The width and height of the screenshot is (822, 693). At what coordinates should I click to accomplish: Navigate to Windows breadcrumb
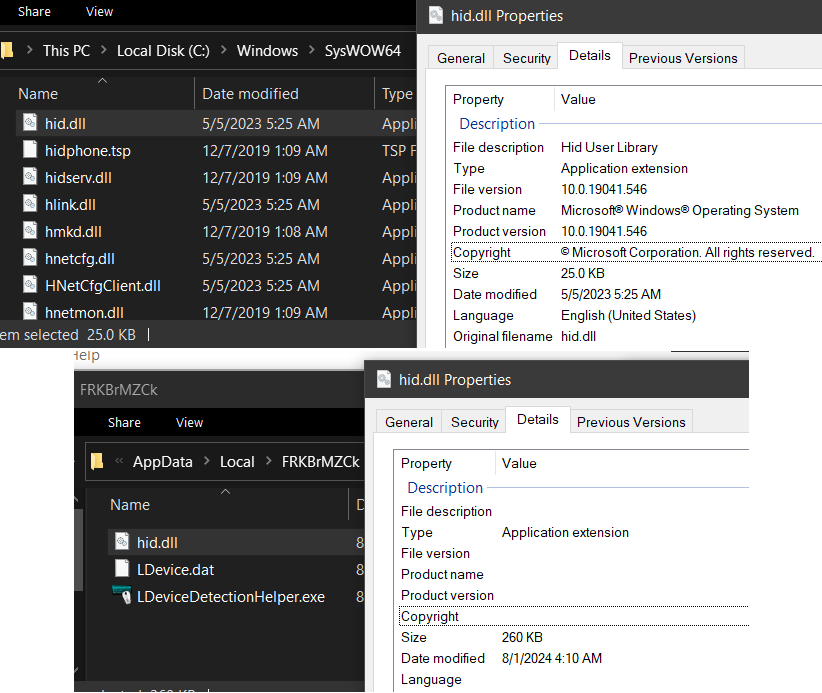(267, 50)
